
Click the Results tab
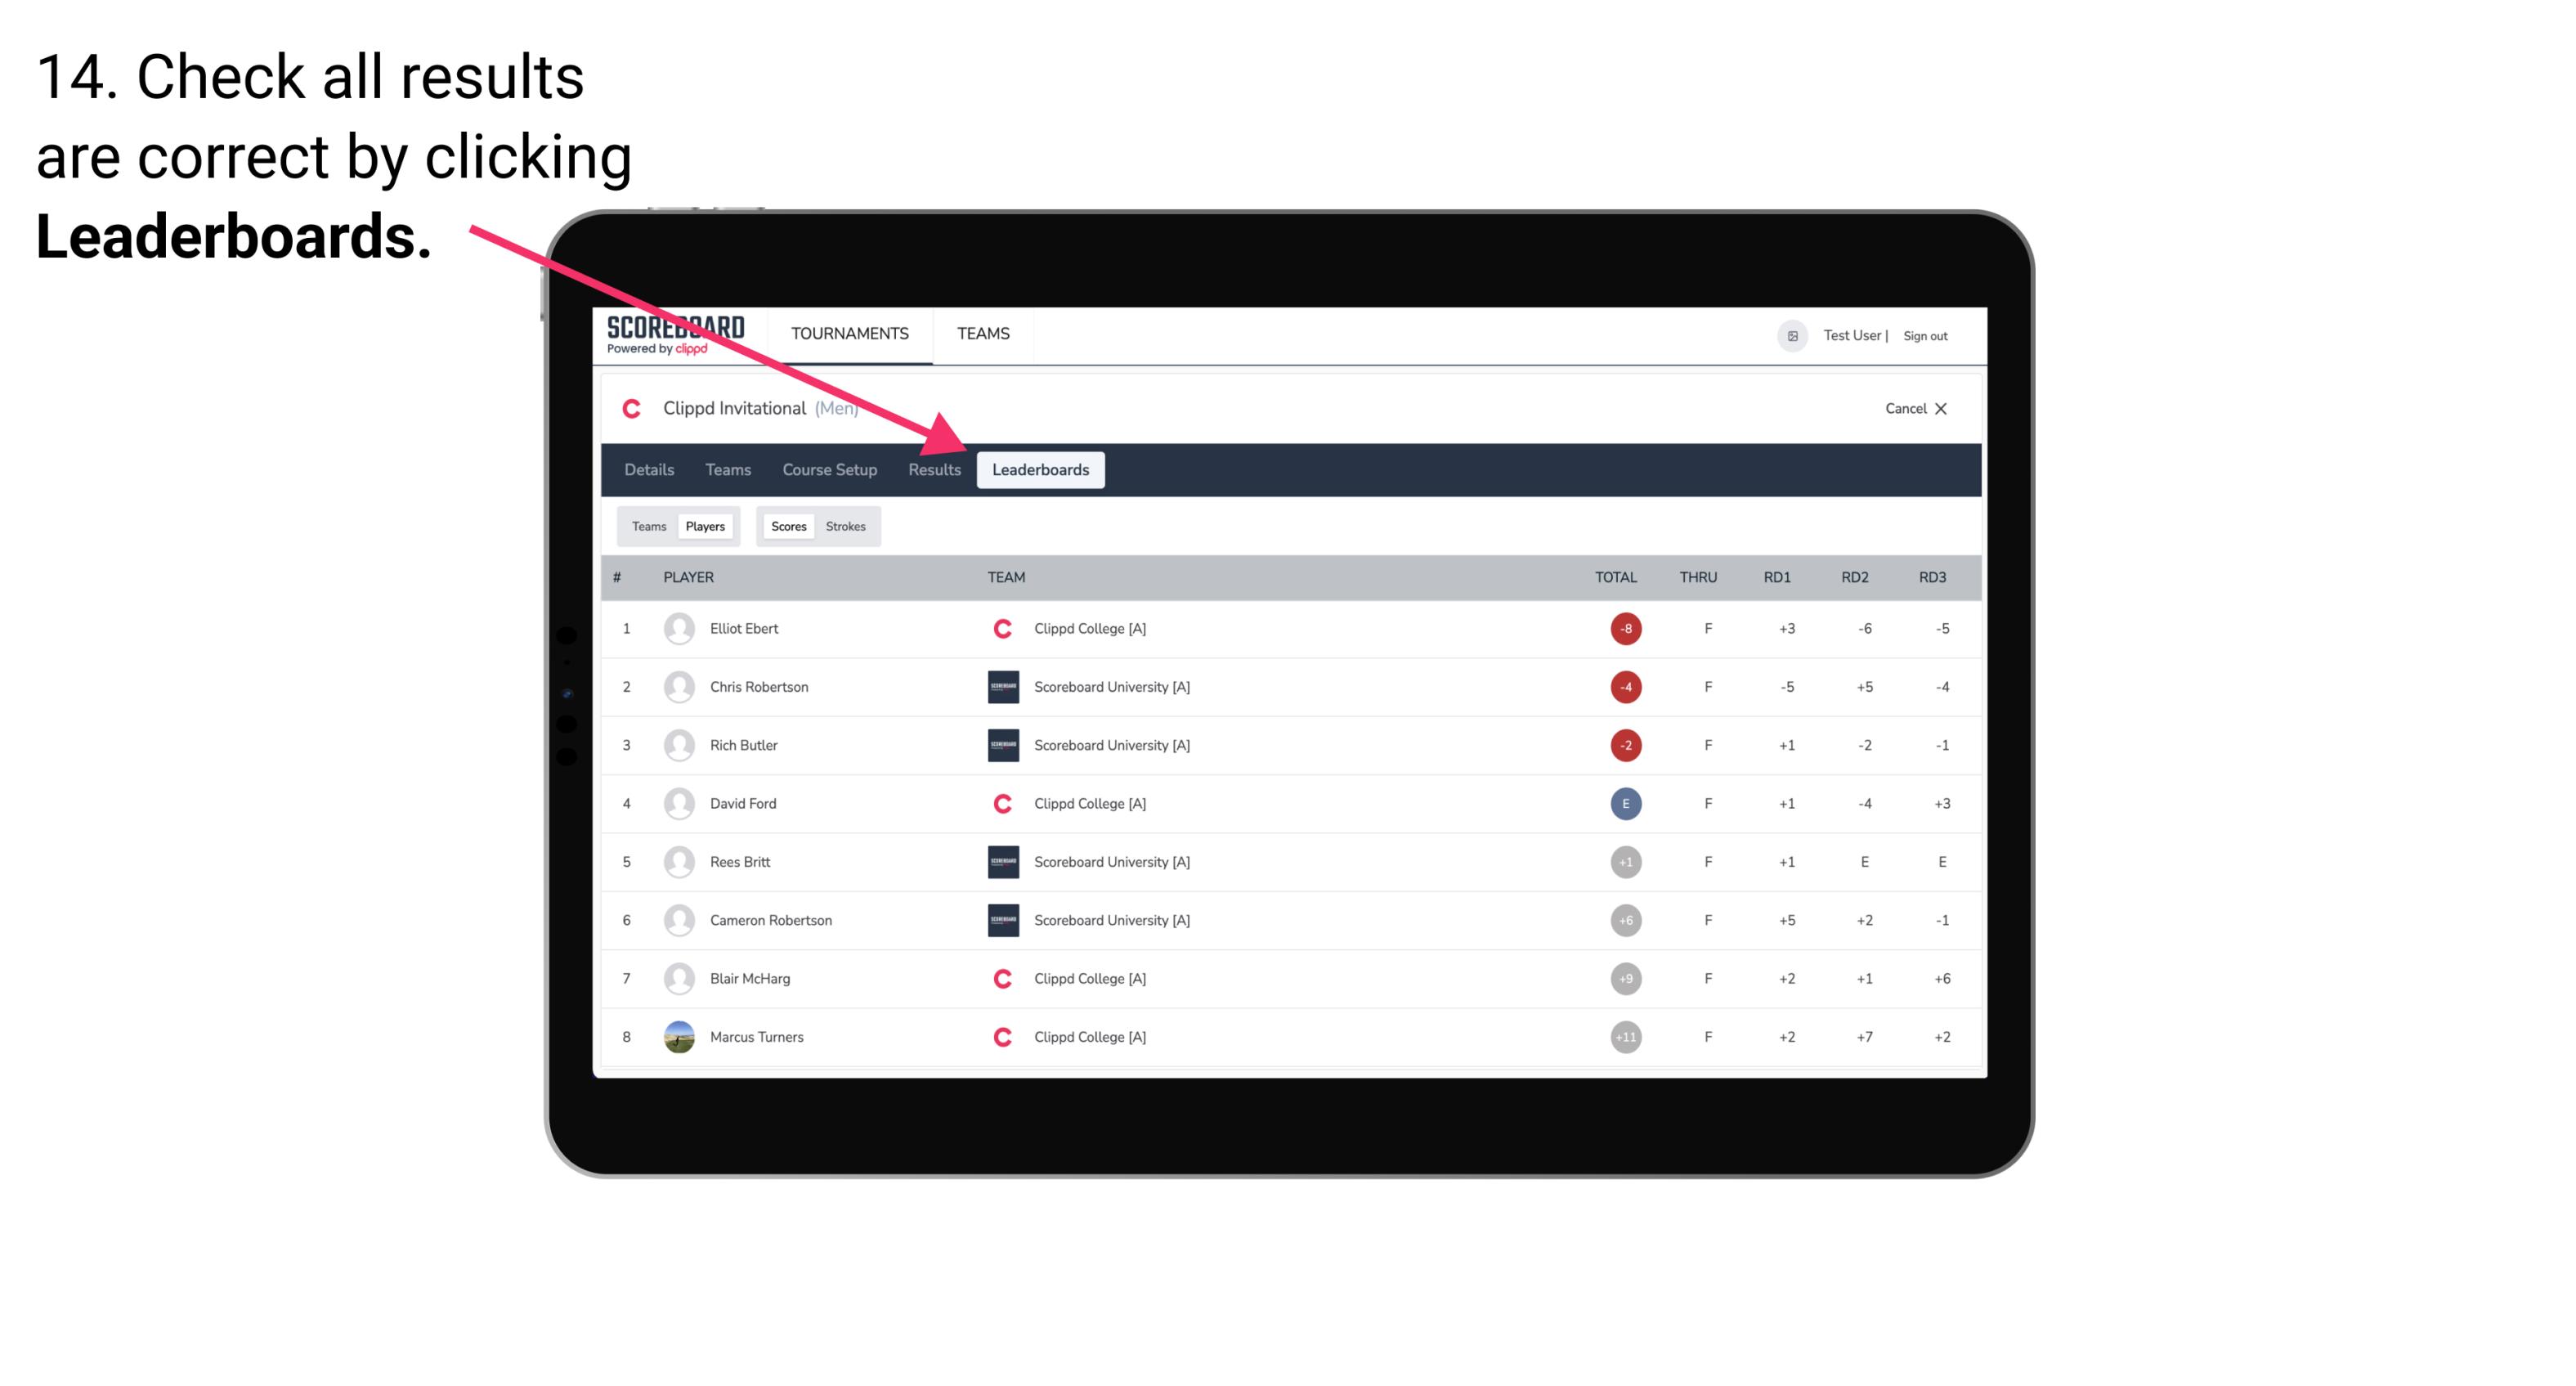933,471
